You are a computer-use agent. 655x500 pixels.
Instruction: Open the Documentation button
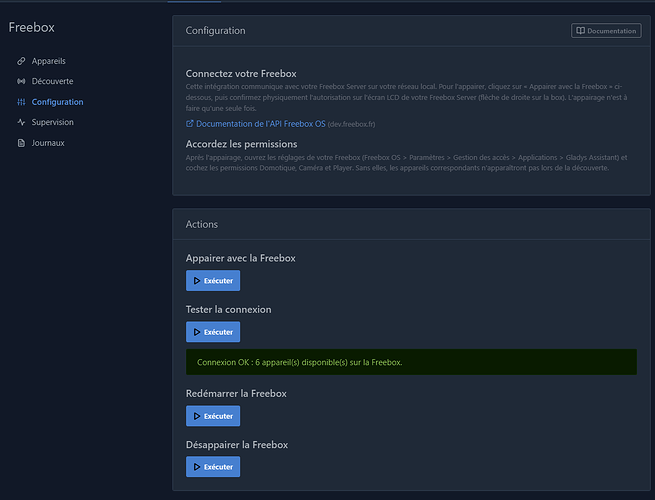(x=606, y=30)
